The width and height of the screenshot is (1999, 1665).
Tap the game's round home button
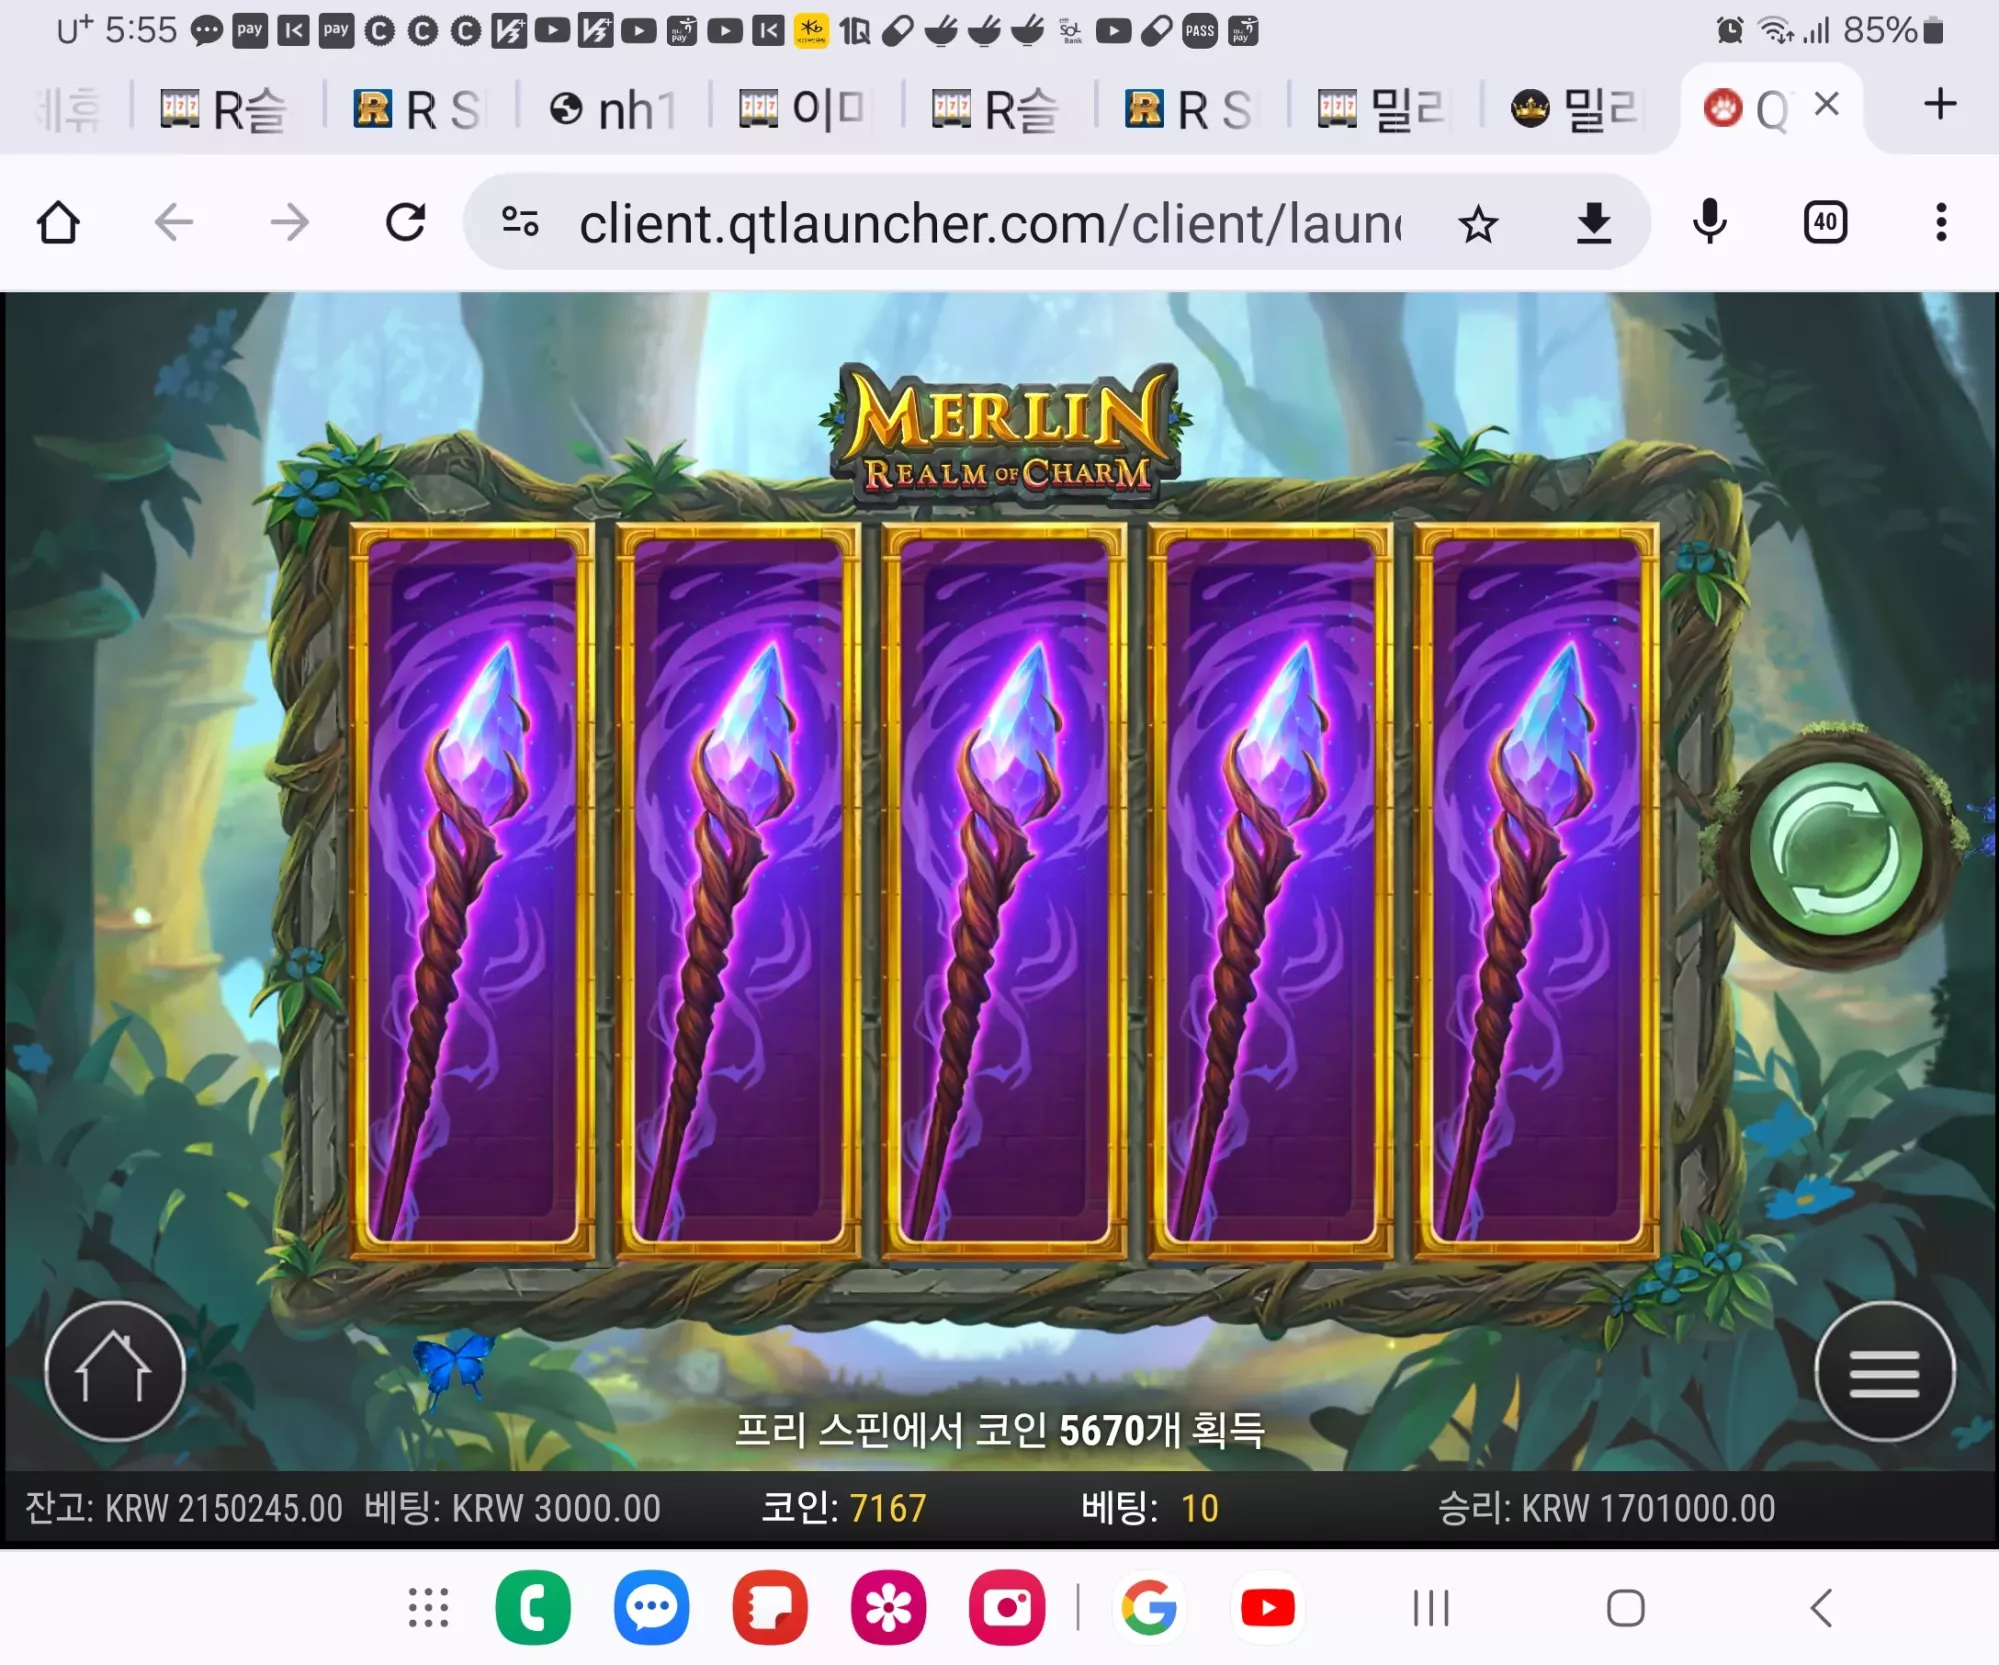tap(115, 1371)
